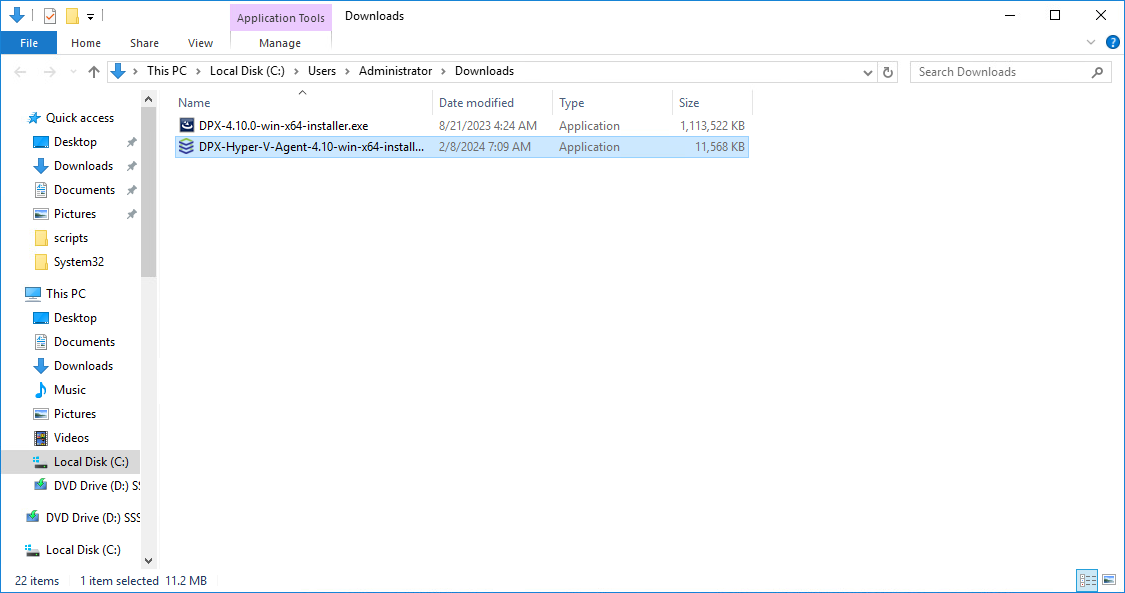Open the File menu
This screenshot has width=1125, height=593.
tap(29, 43)
